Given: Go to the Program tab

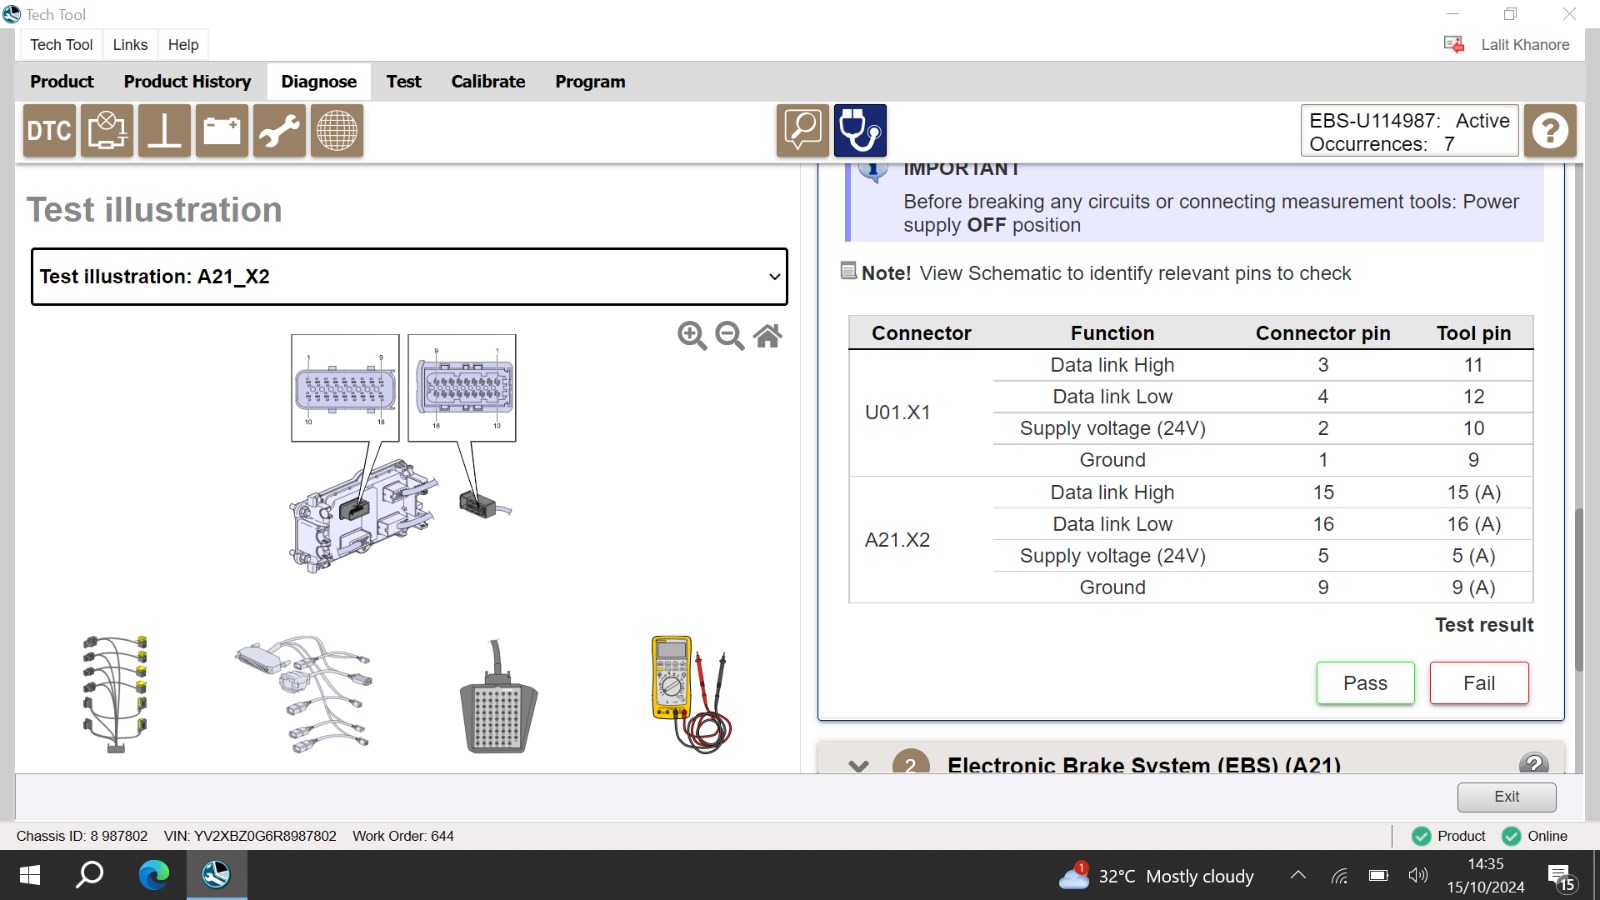Looking at the screenshot, I should [590, 82].
